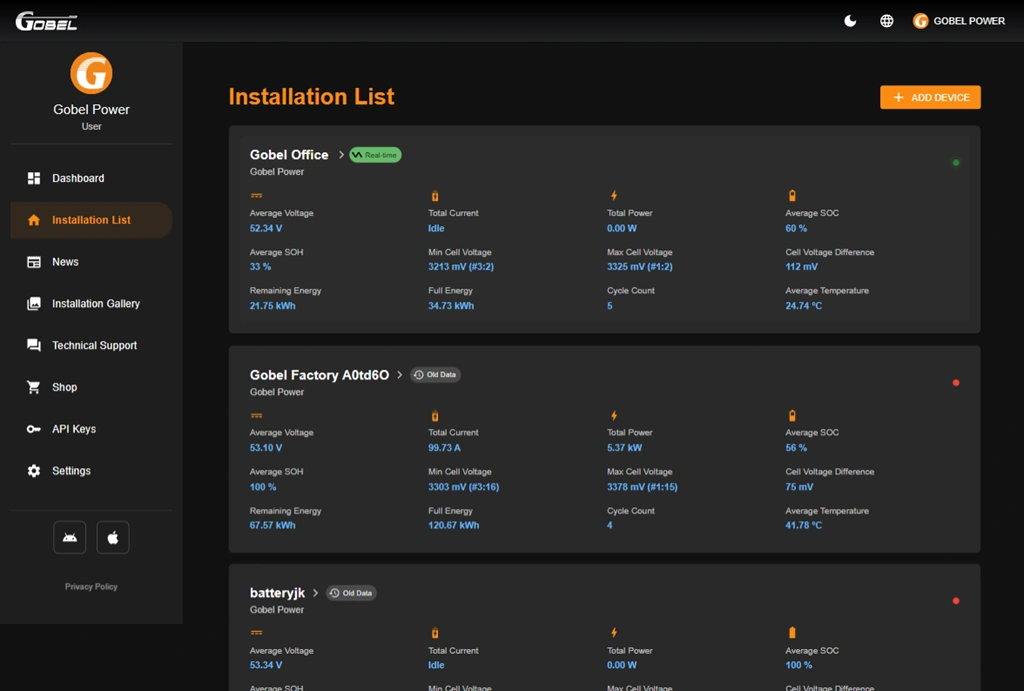
Task: Expand Gobel Factory A0td6O chevron
Action: (x=400, y=375)
